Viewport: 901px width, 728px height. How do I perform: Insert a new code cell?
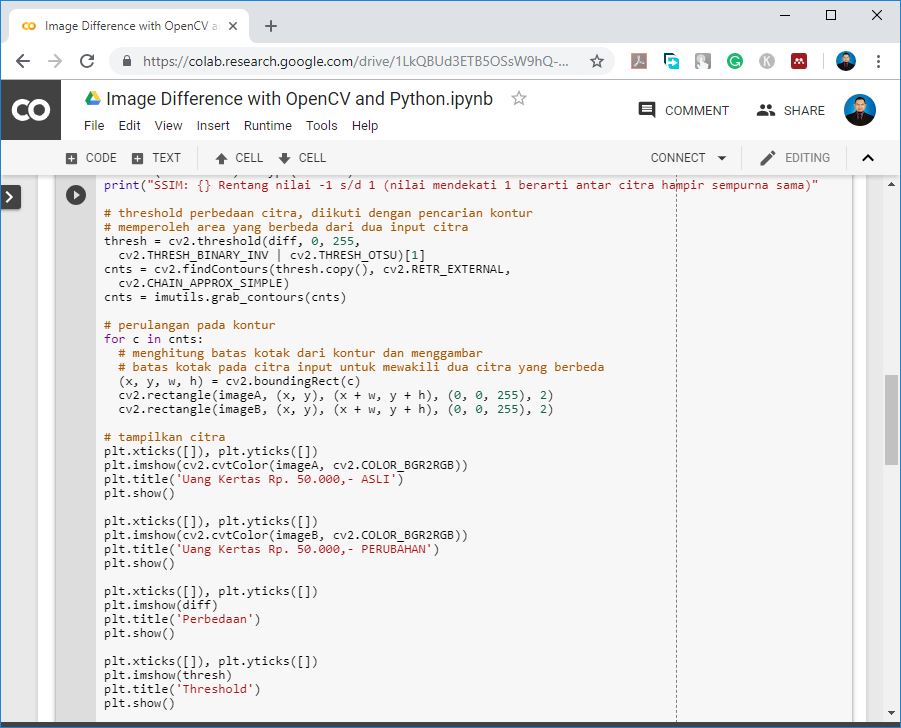click(90, 157)
